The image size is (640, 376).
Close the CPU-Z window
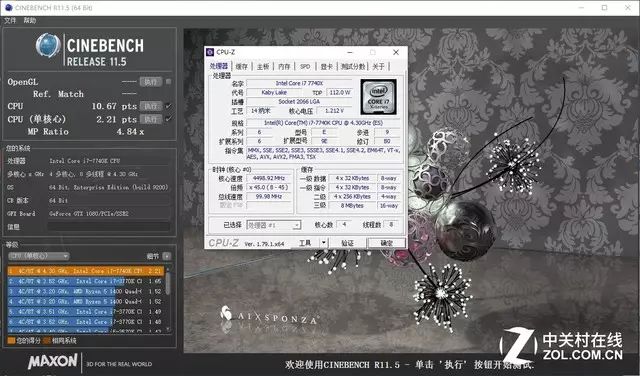[x=396, y=52]
